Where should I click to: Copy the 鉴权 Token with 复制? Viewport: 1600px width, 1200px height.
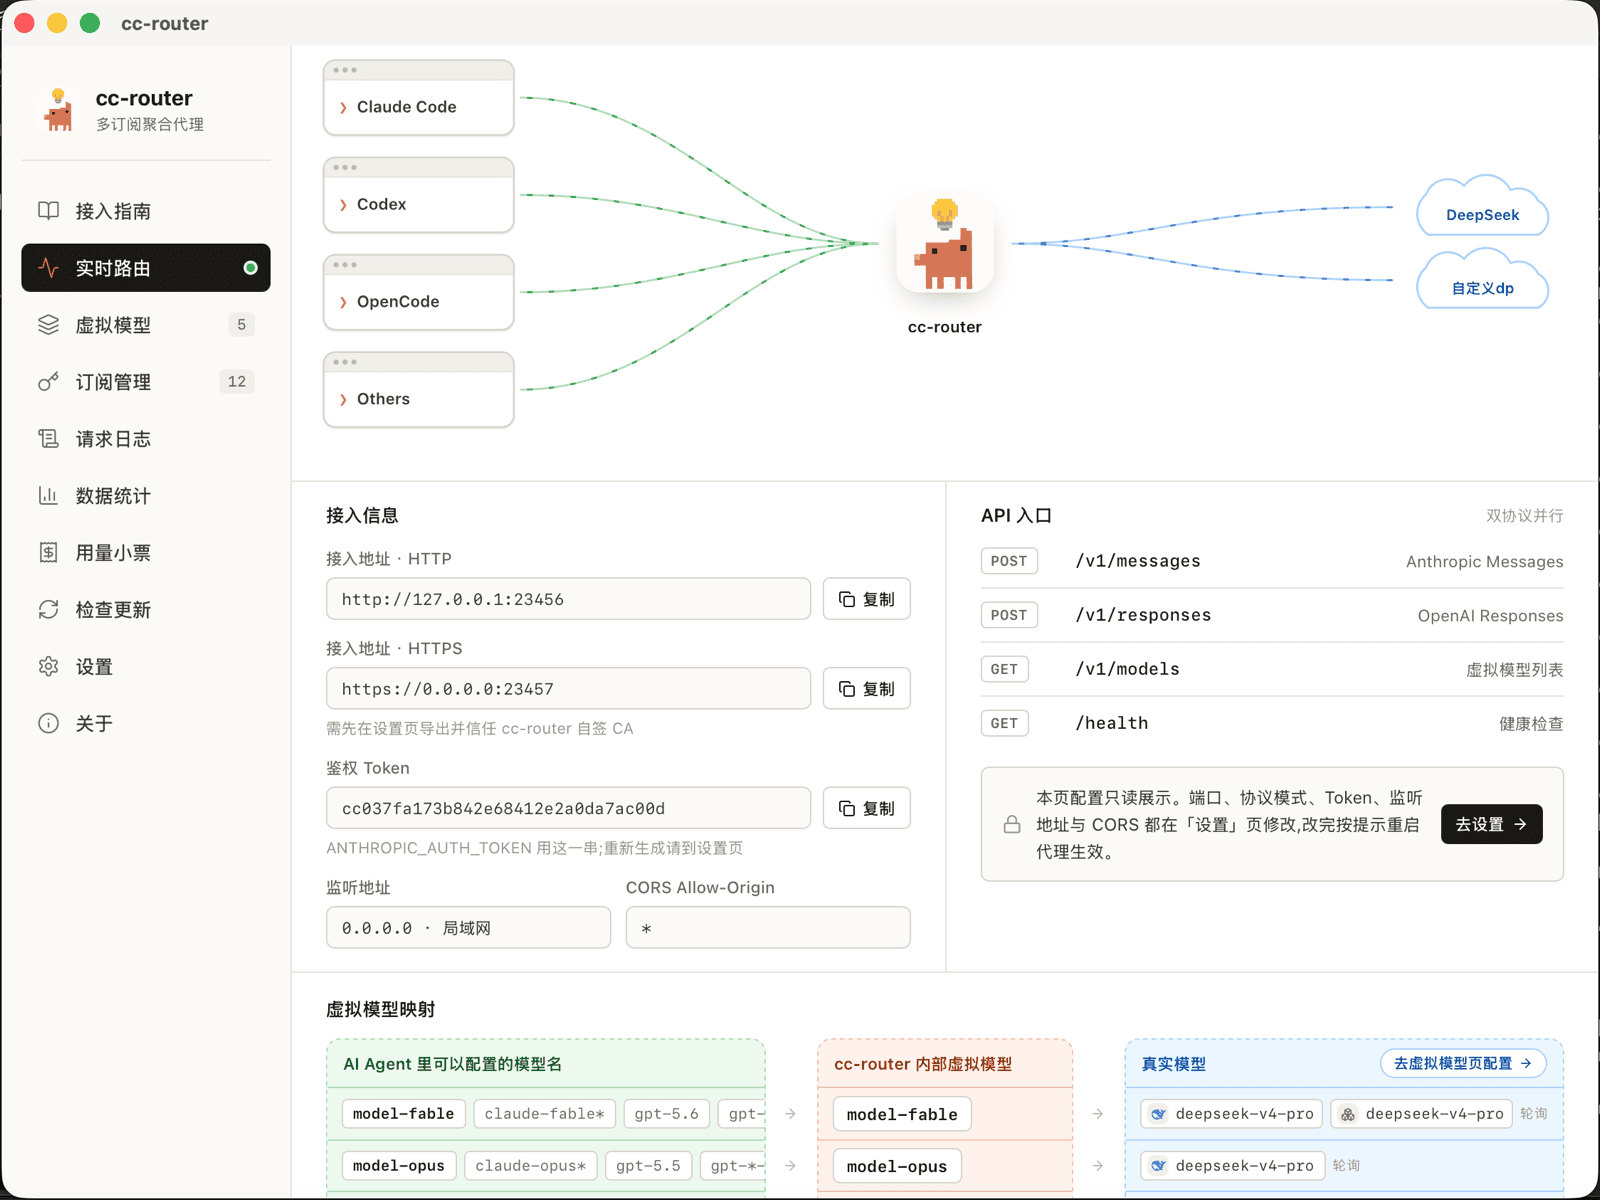click(867, 808)
